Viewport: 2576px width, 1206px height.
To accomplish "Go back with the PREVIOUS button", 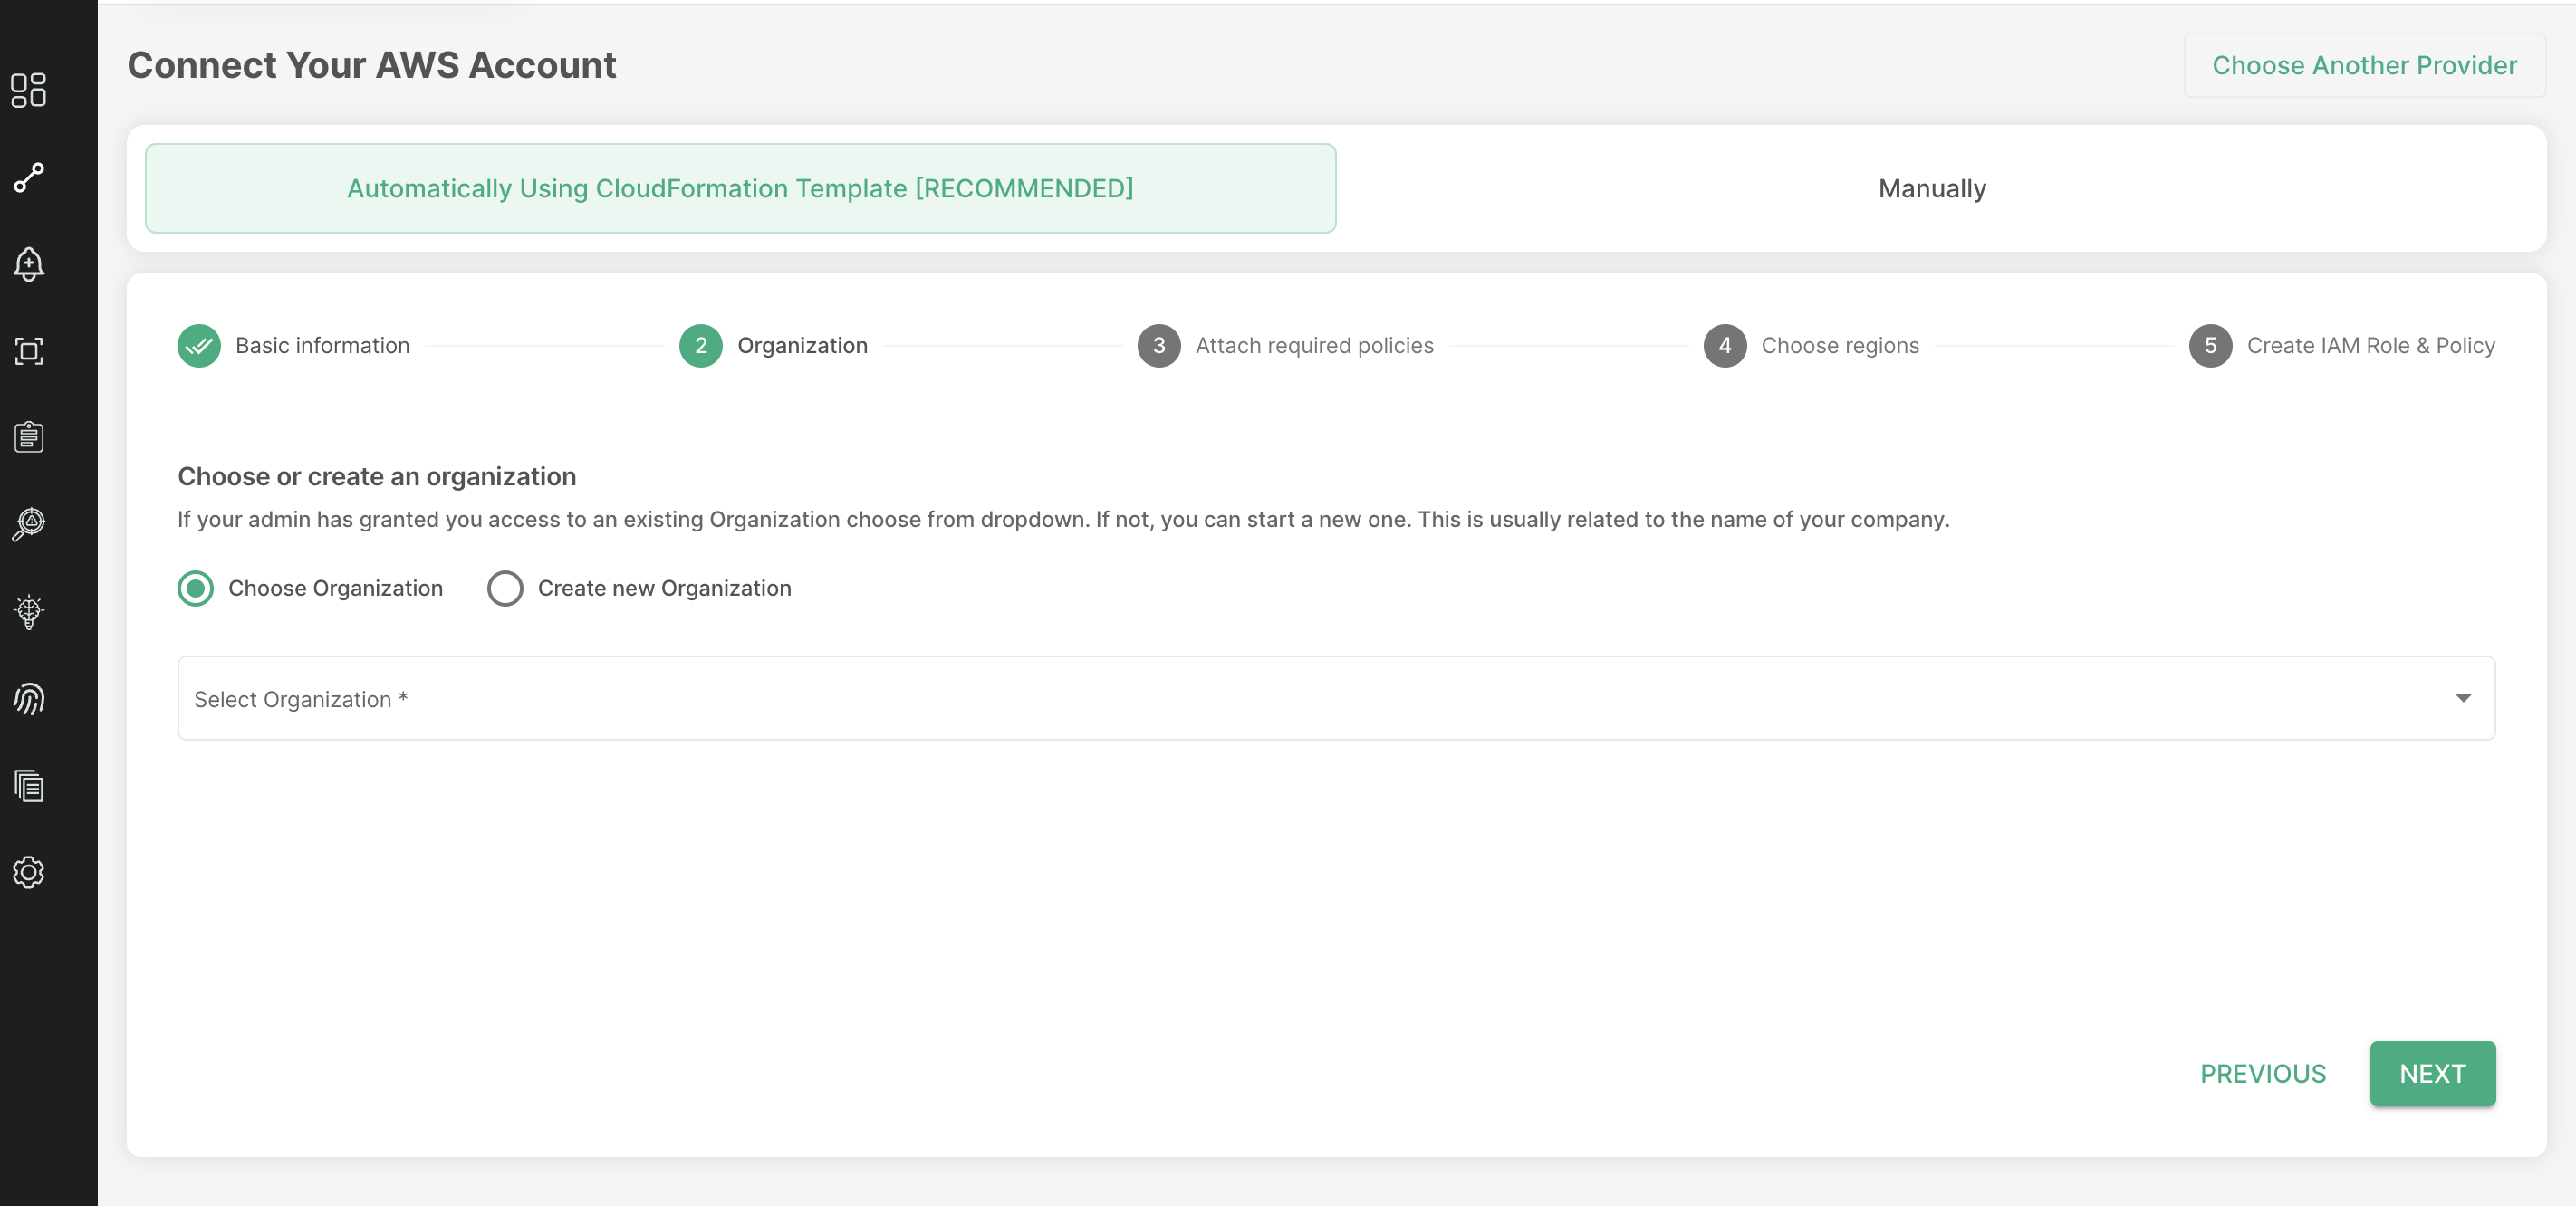I will click(x=2263, y=1073).
